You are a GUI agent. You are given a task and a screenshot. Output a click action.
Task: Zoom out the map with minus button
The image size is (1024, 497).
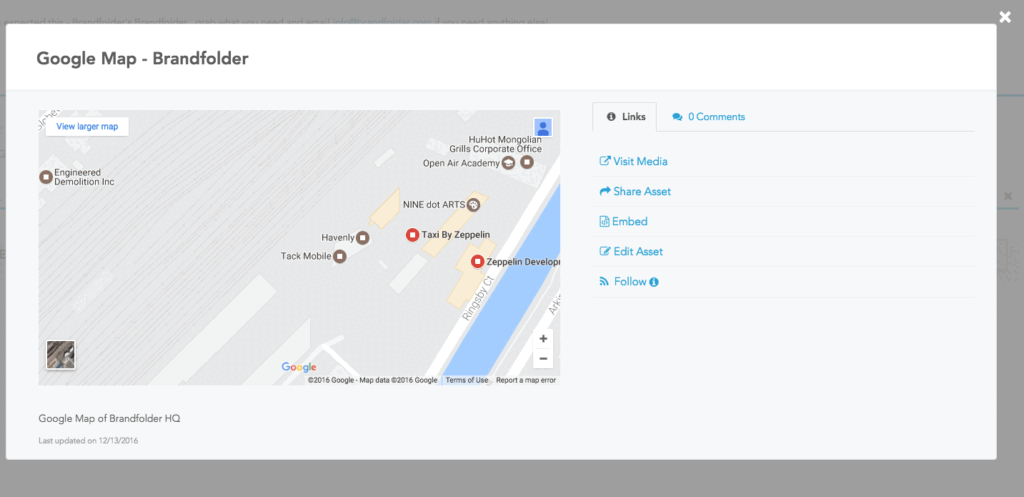click(543, 358)
